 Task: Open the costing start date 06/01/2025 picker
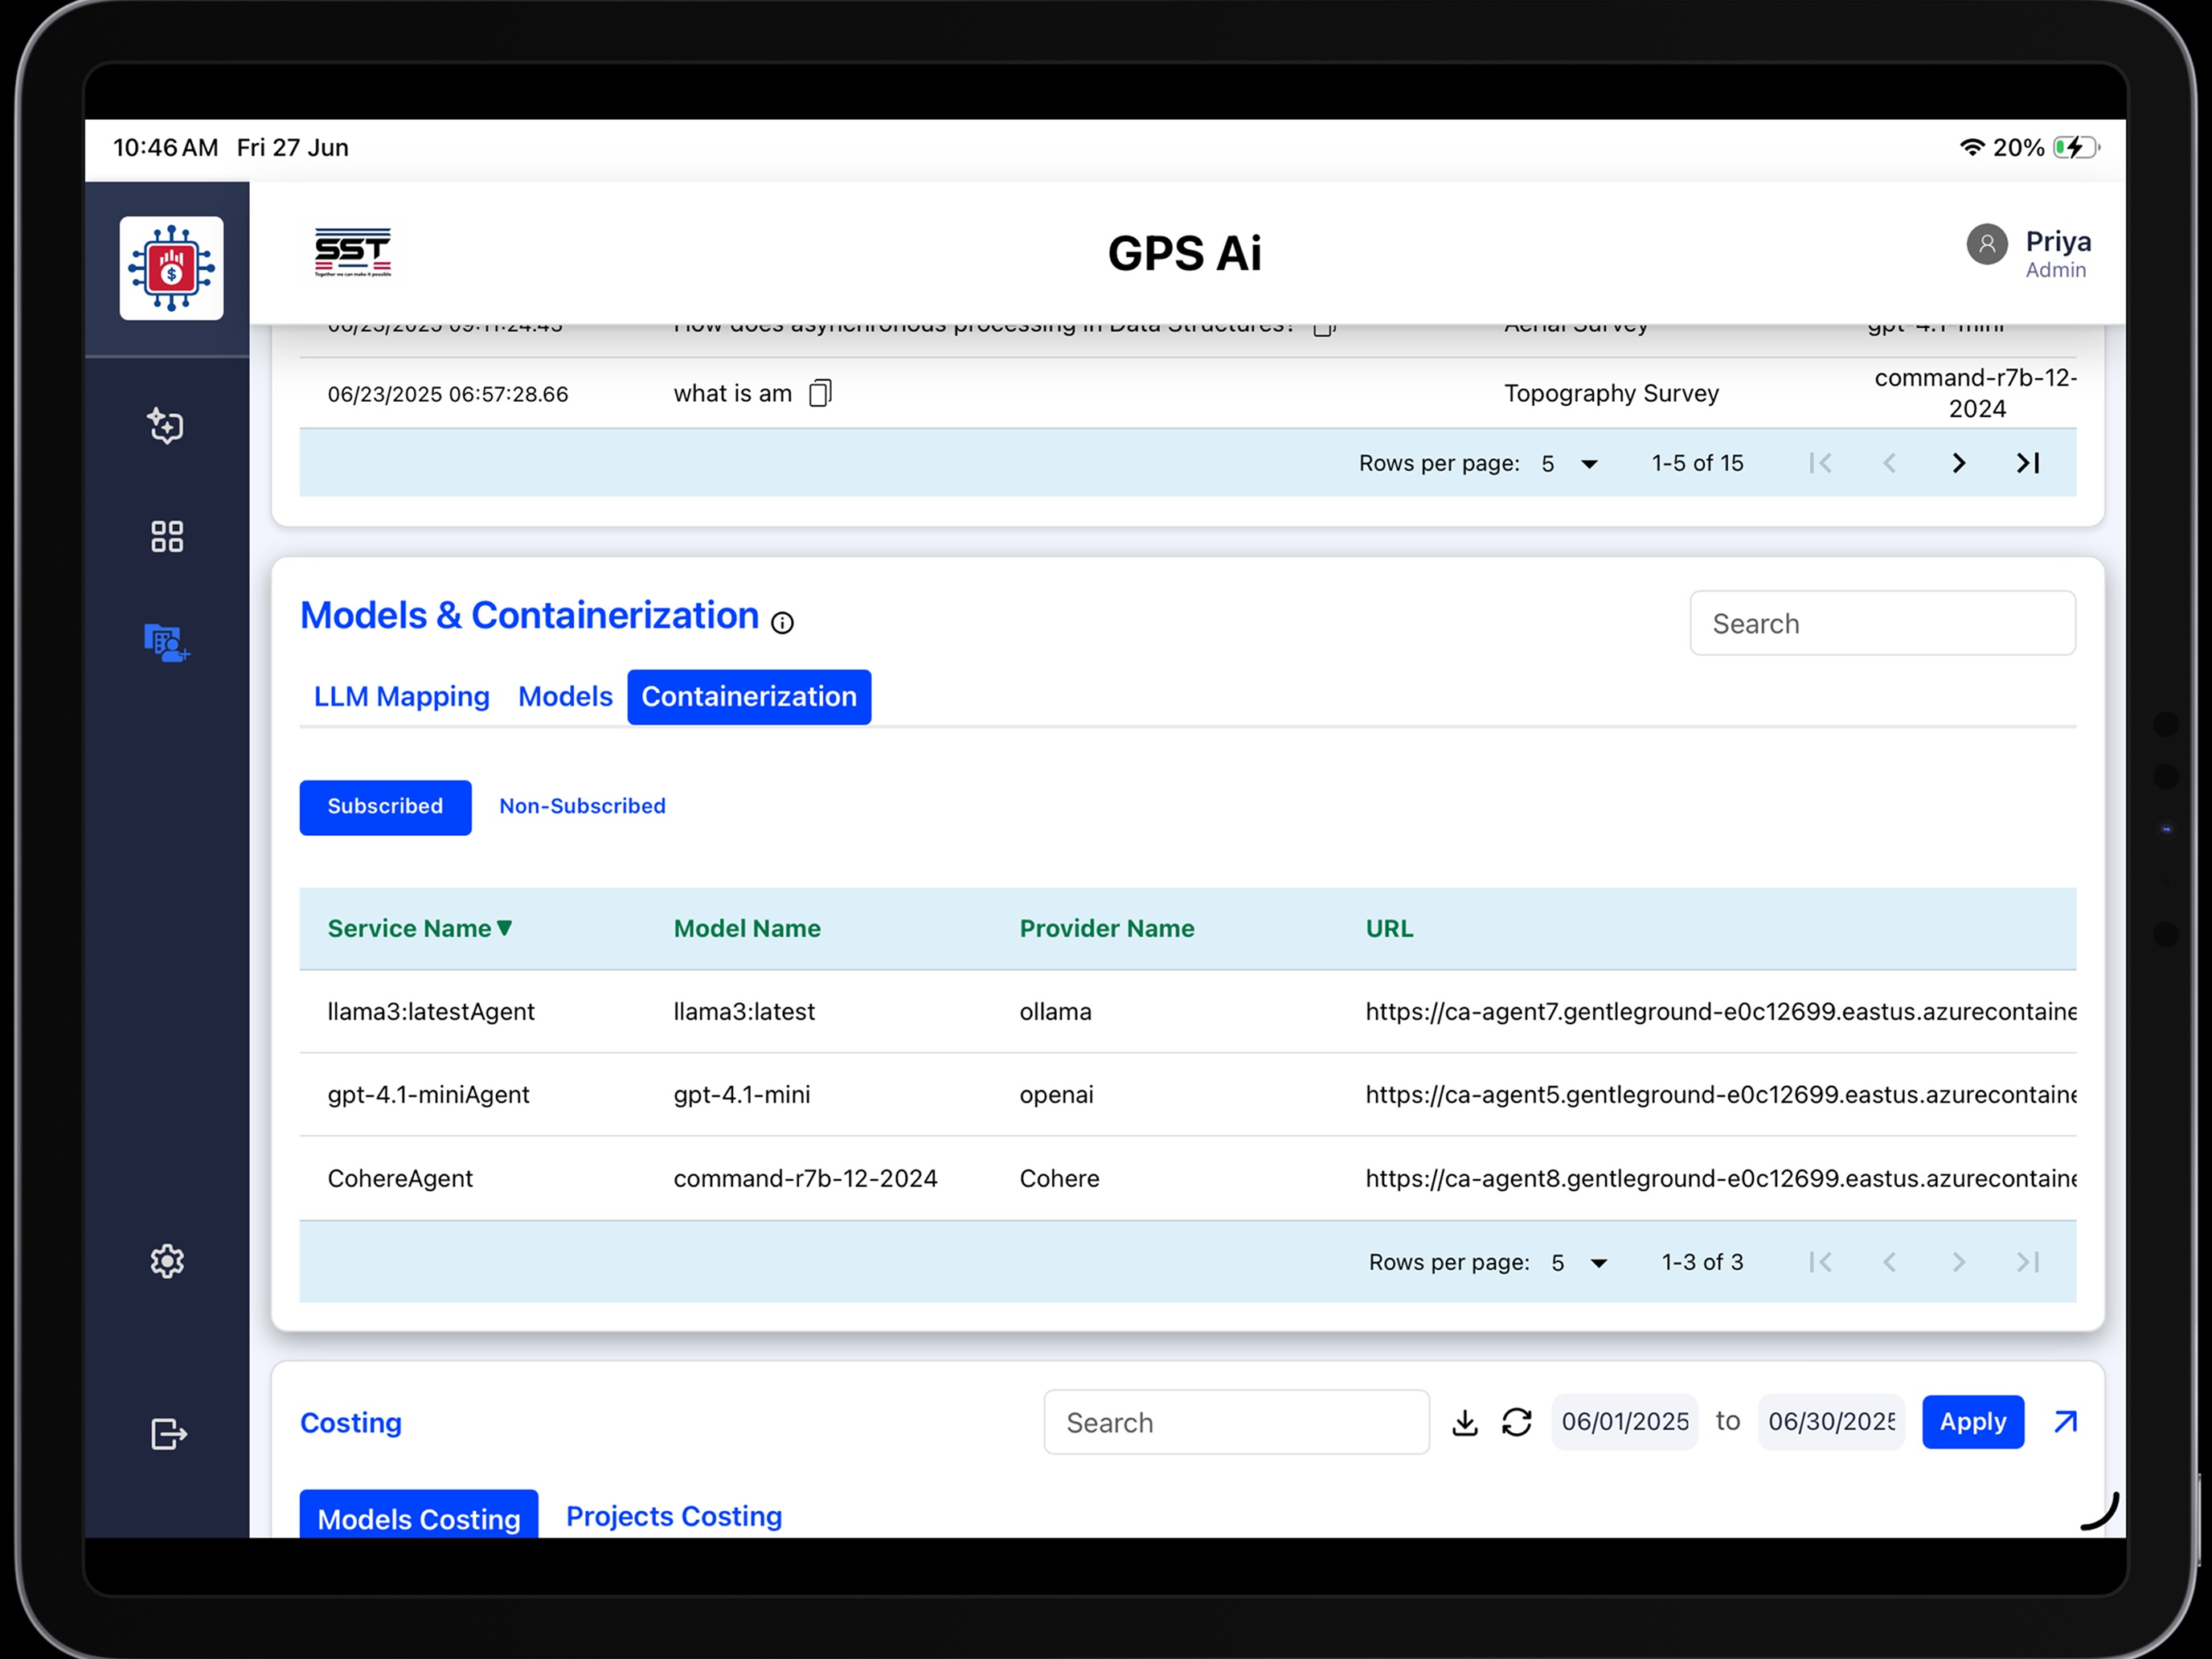pyautogui.click(x=1624, y=1422)
